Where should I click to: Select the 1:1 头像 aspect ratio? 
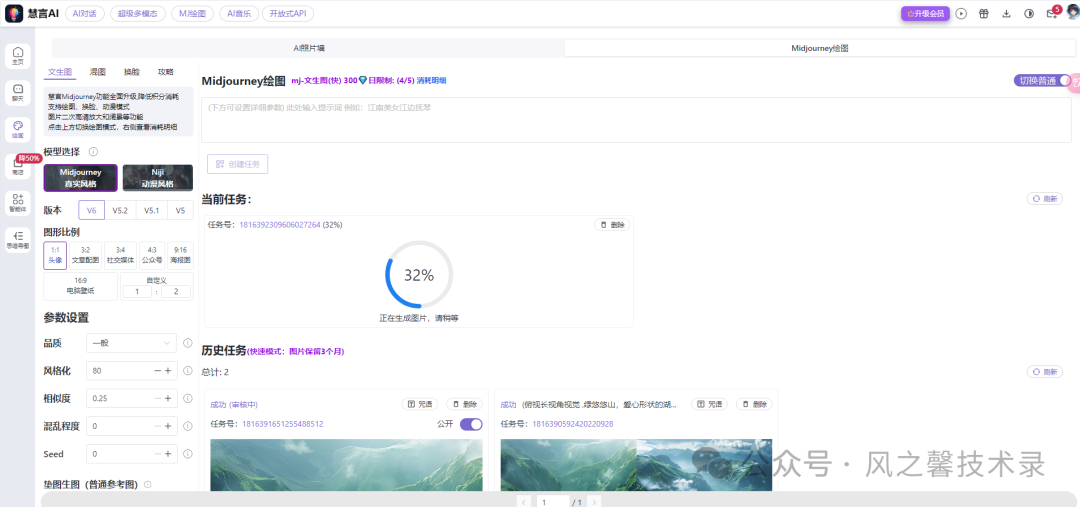[55, 256]
